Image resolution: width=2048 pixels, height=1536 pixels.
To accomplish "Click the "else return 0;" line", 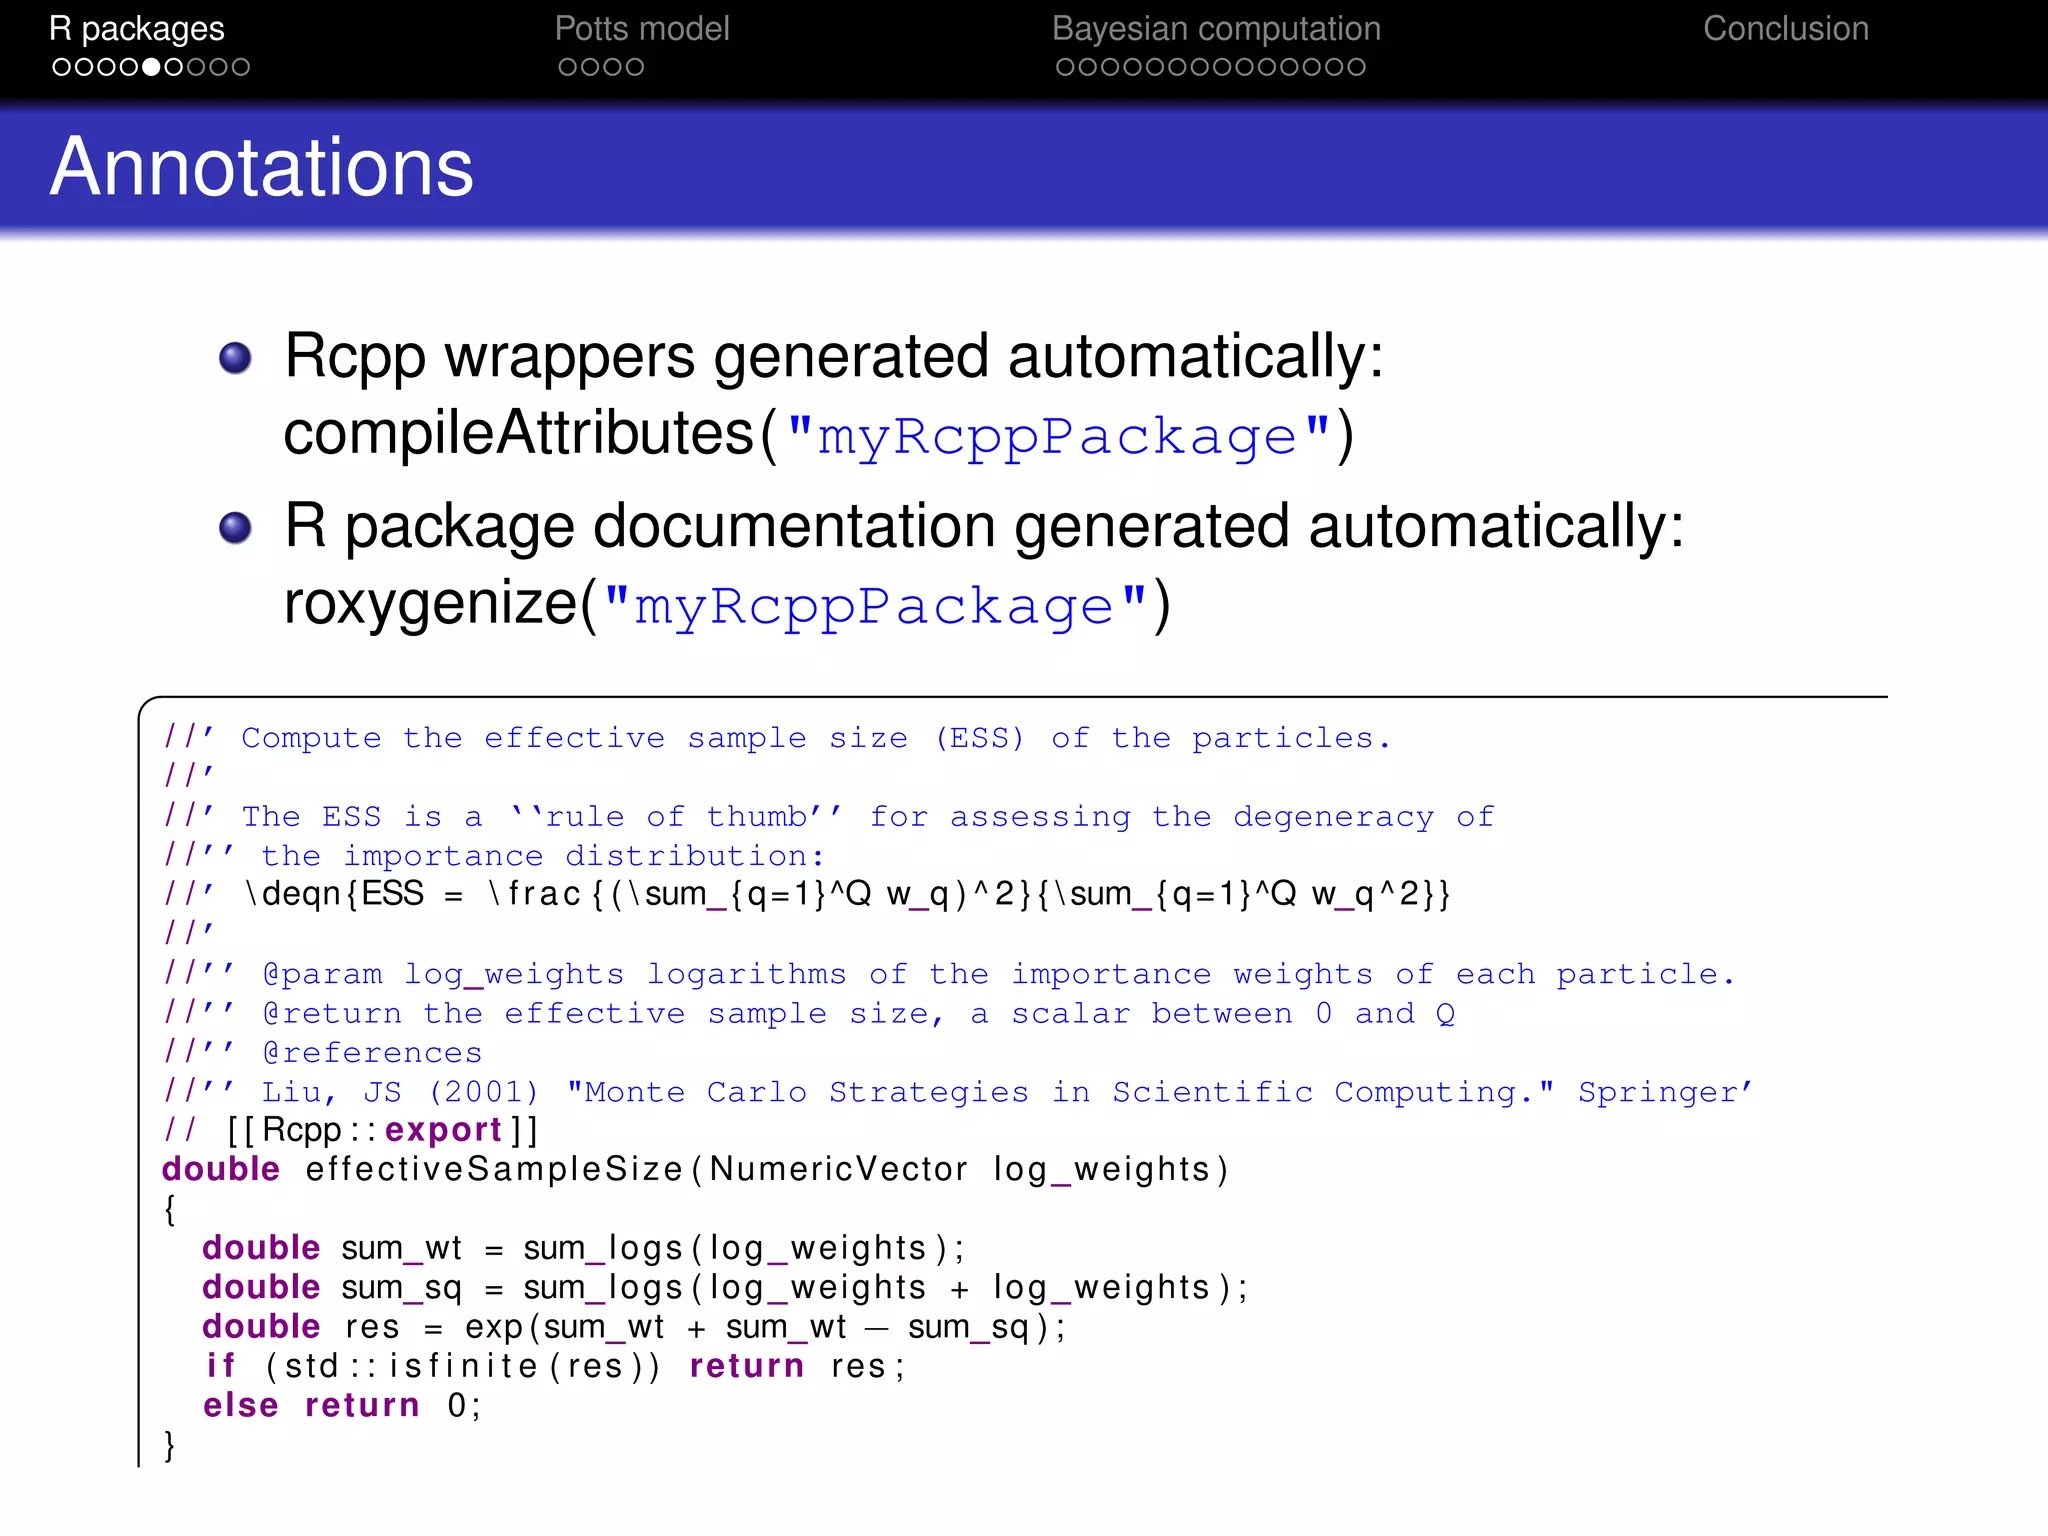I will 342,1405.
